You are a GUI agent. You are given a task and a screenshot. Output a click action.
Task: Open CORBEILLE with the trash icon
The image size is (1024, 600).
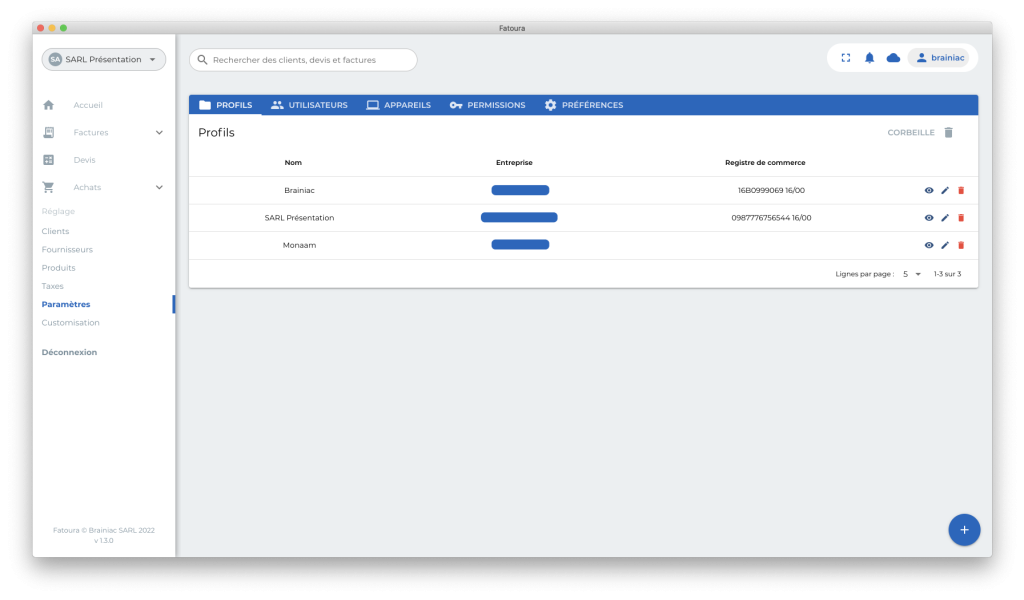(947, 132)
